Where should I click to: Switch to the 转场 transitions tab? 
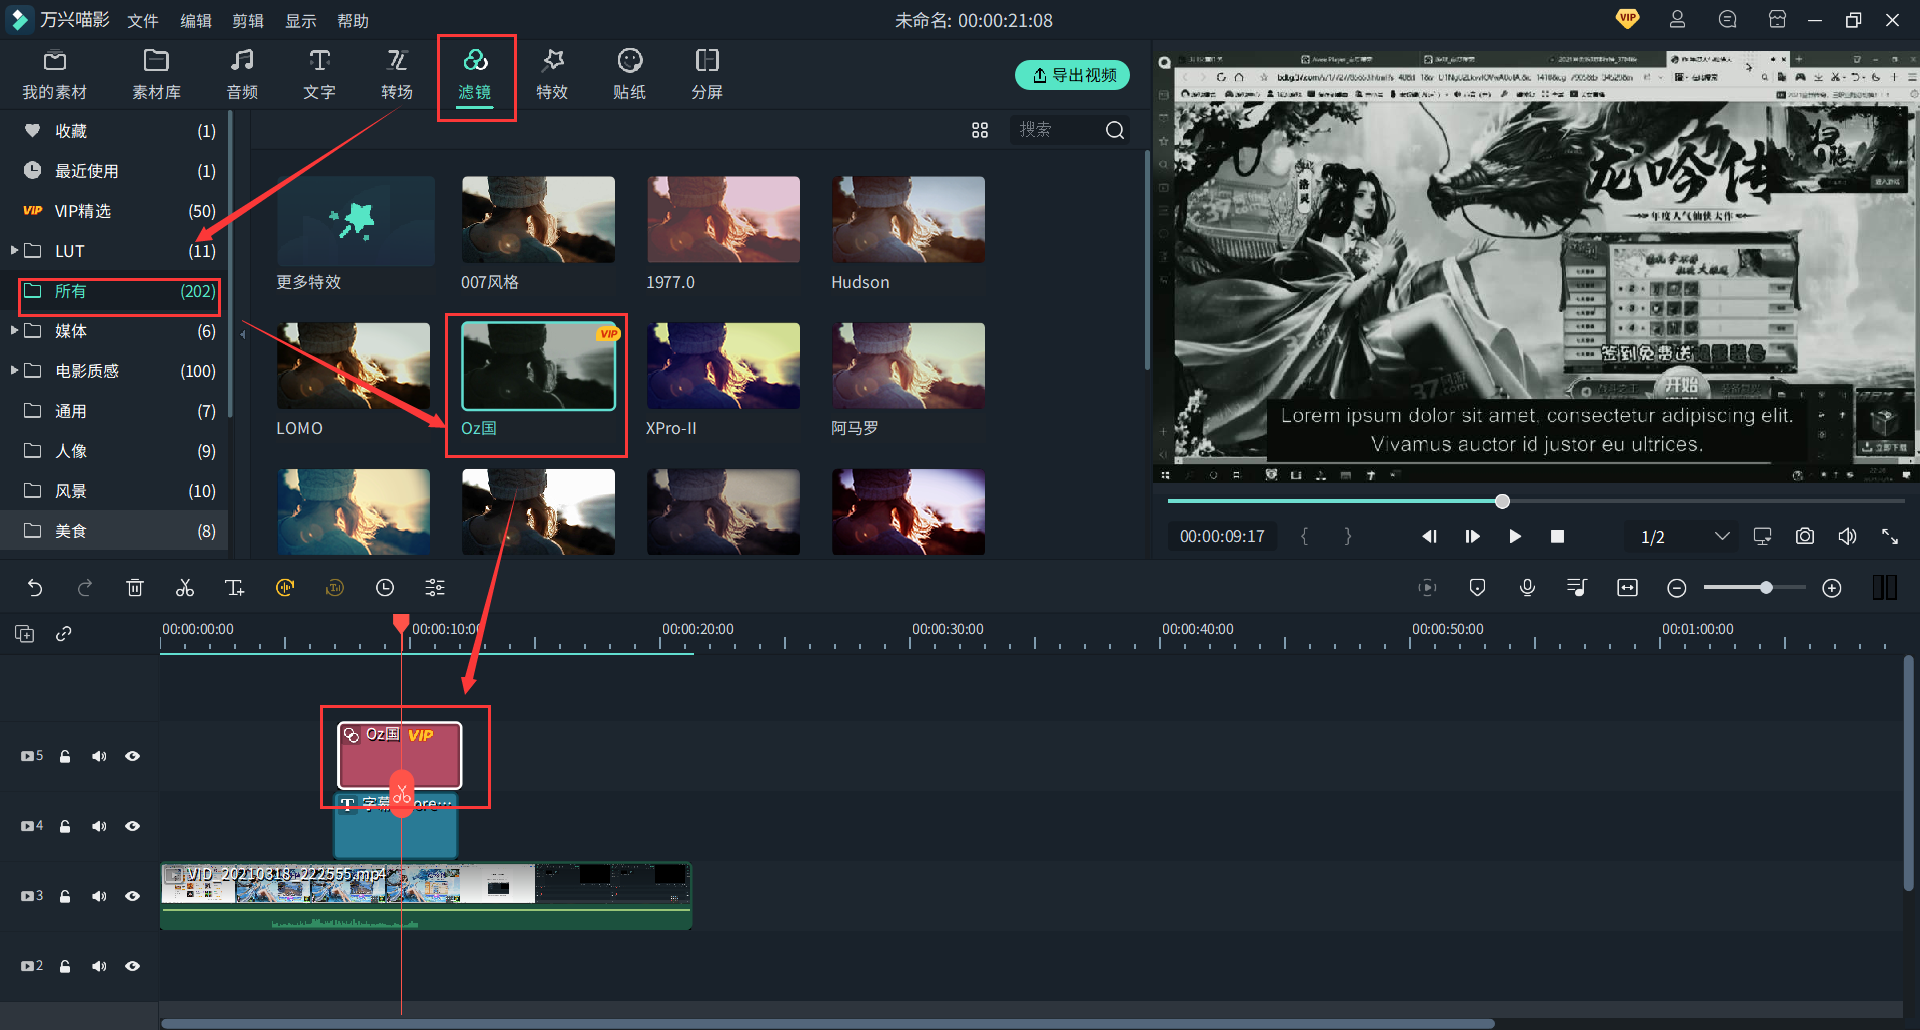point(396,74)
